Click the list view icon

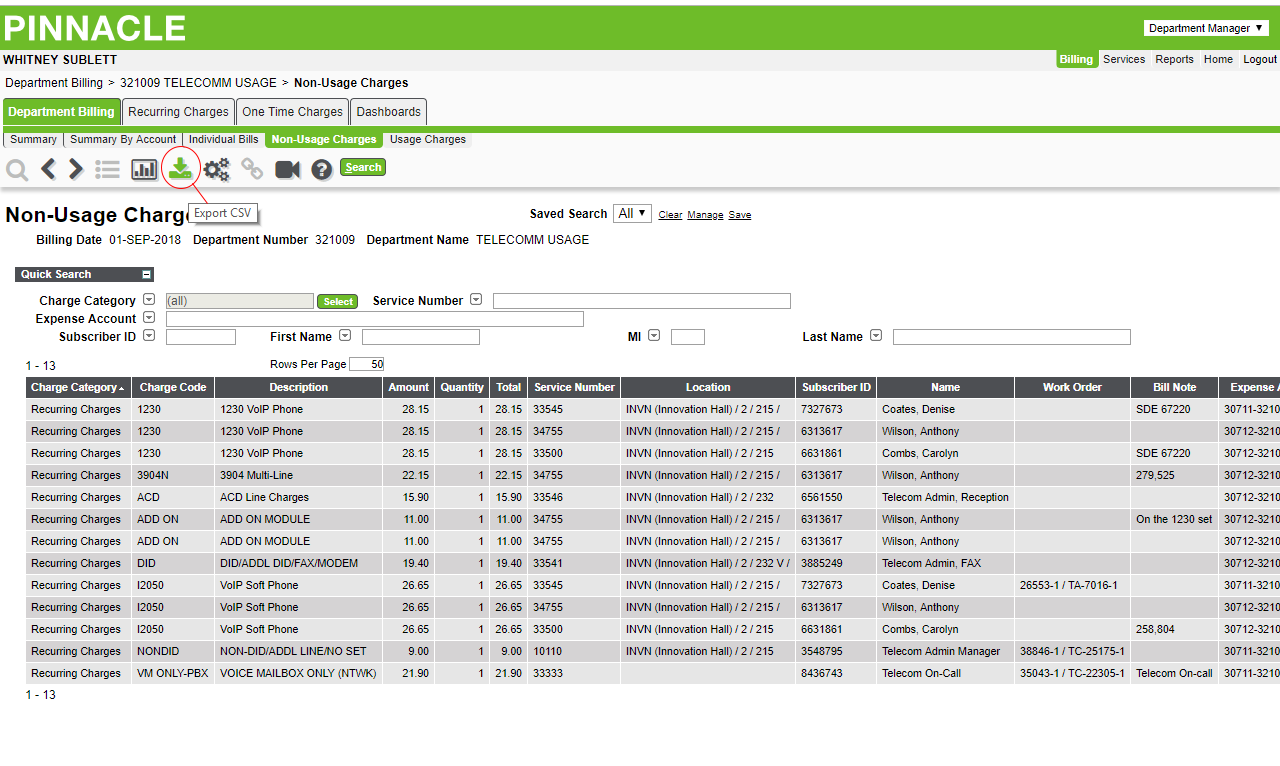[107, 169]
